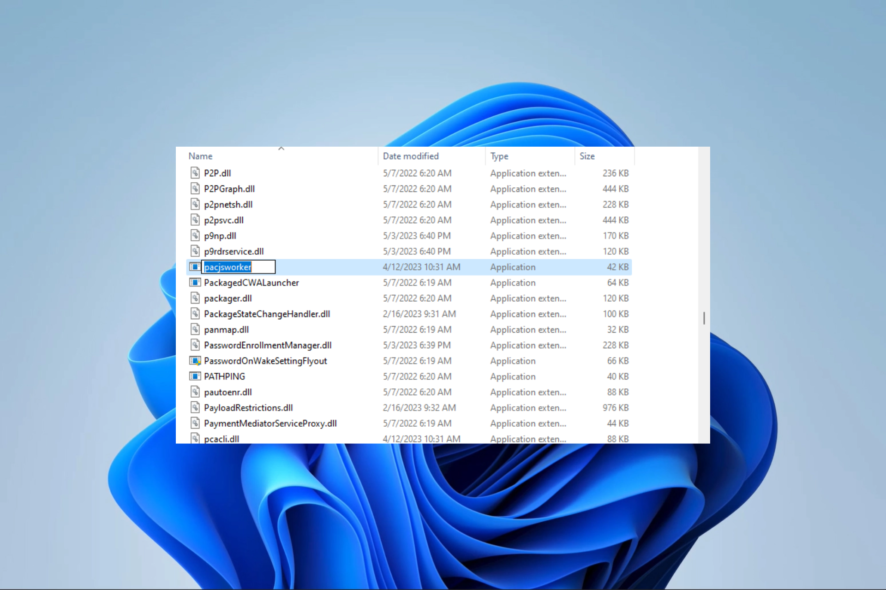This screenshot has width=886, height=590.
Task: Click the PATHPING file name
Action: click(224, 376)
